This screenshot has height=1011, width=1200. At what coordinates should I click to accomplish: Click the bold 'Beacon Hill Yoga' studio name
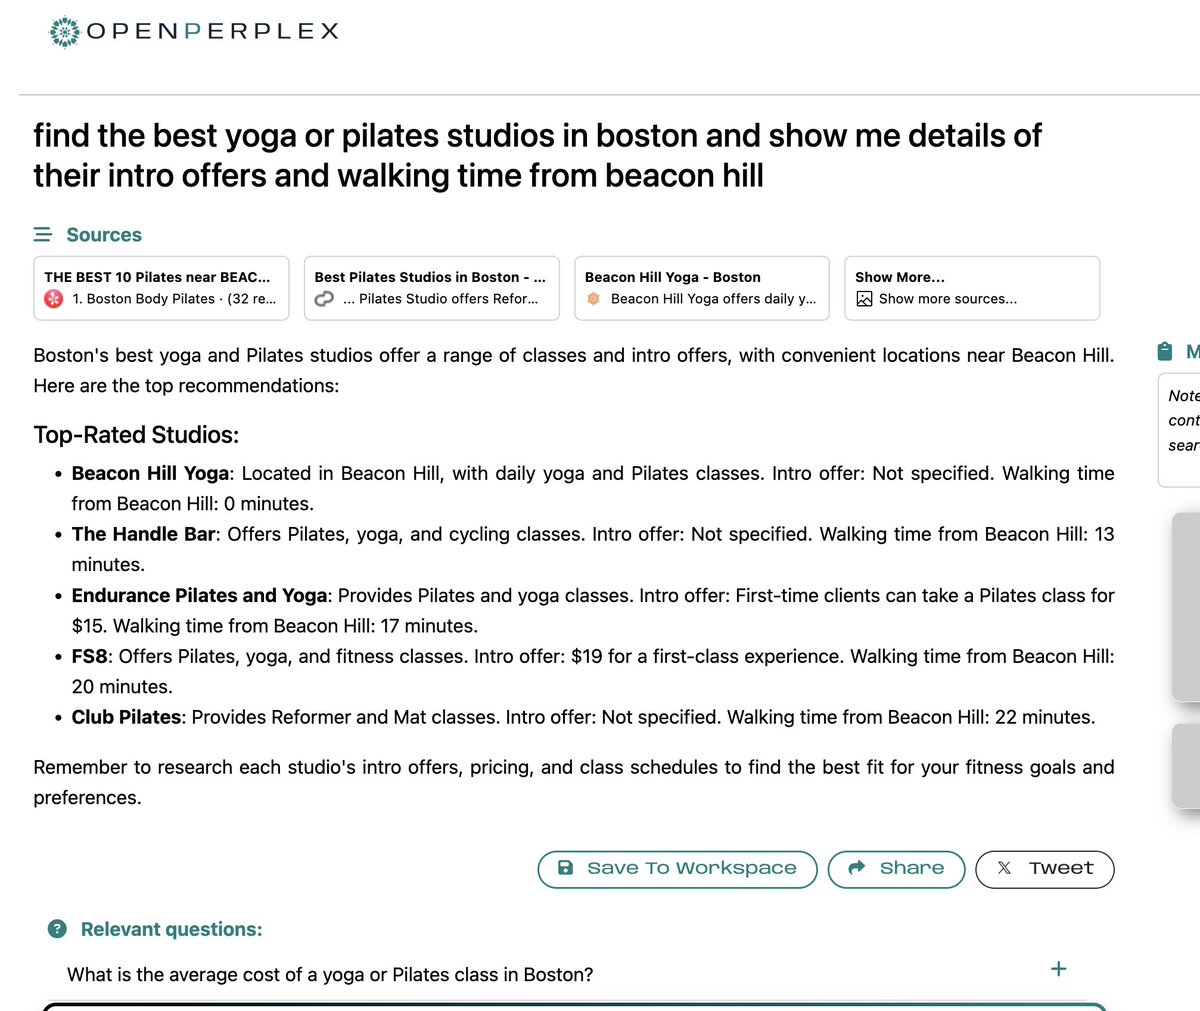pos(151,473)
